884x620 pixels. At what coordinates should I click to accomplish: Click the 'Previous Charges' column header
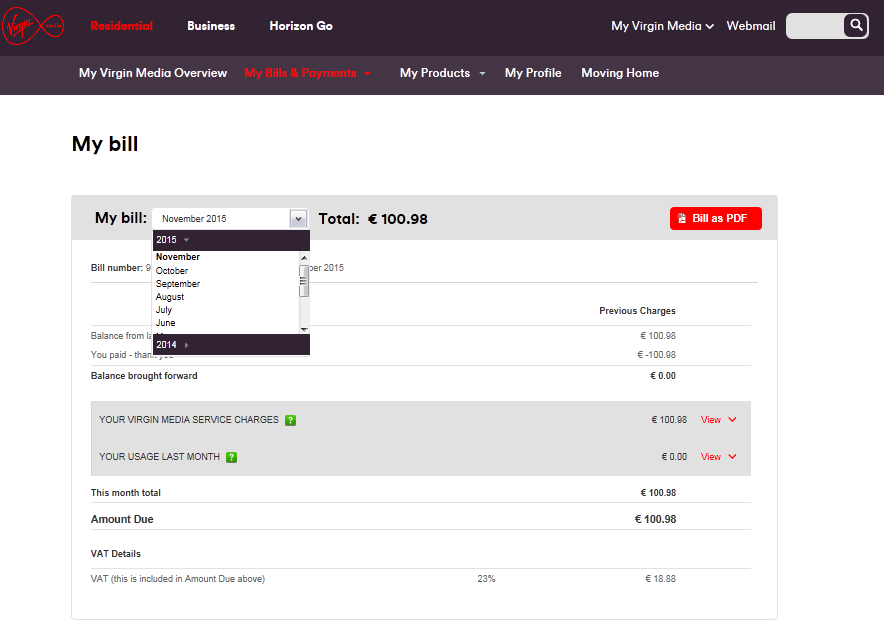coord(637,311)
